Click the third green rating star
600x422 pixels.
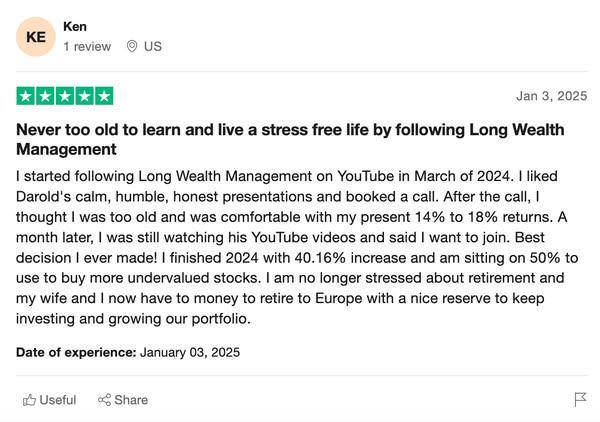point(65,96)
